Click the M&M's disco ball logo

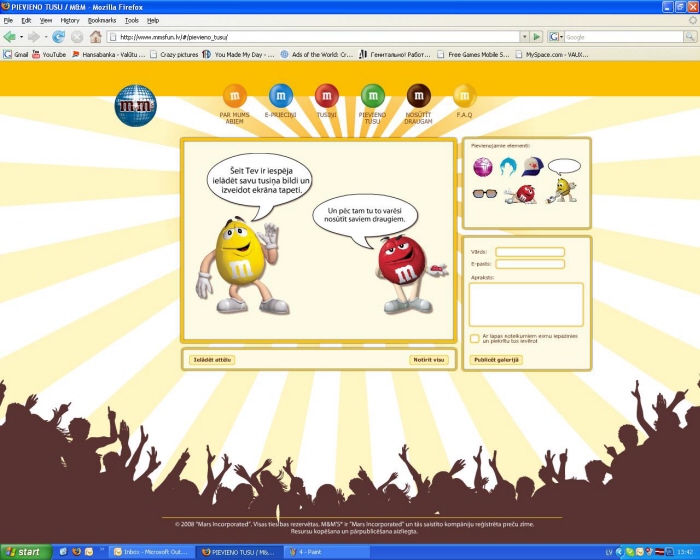tap(135, 105)
